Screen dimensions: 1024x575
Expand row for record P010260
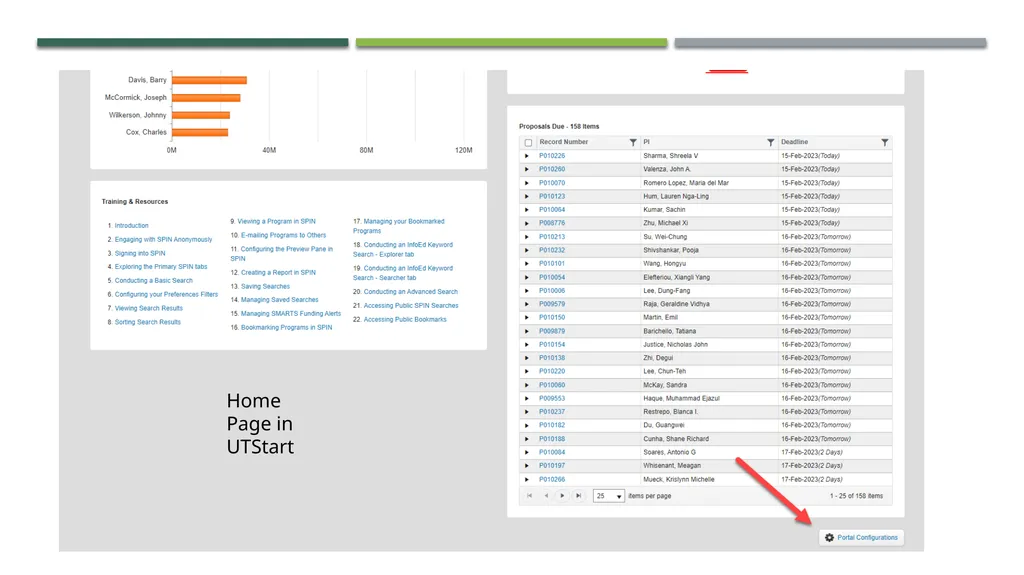pyautogui.click(x=527, y=169)
